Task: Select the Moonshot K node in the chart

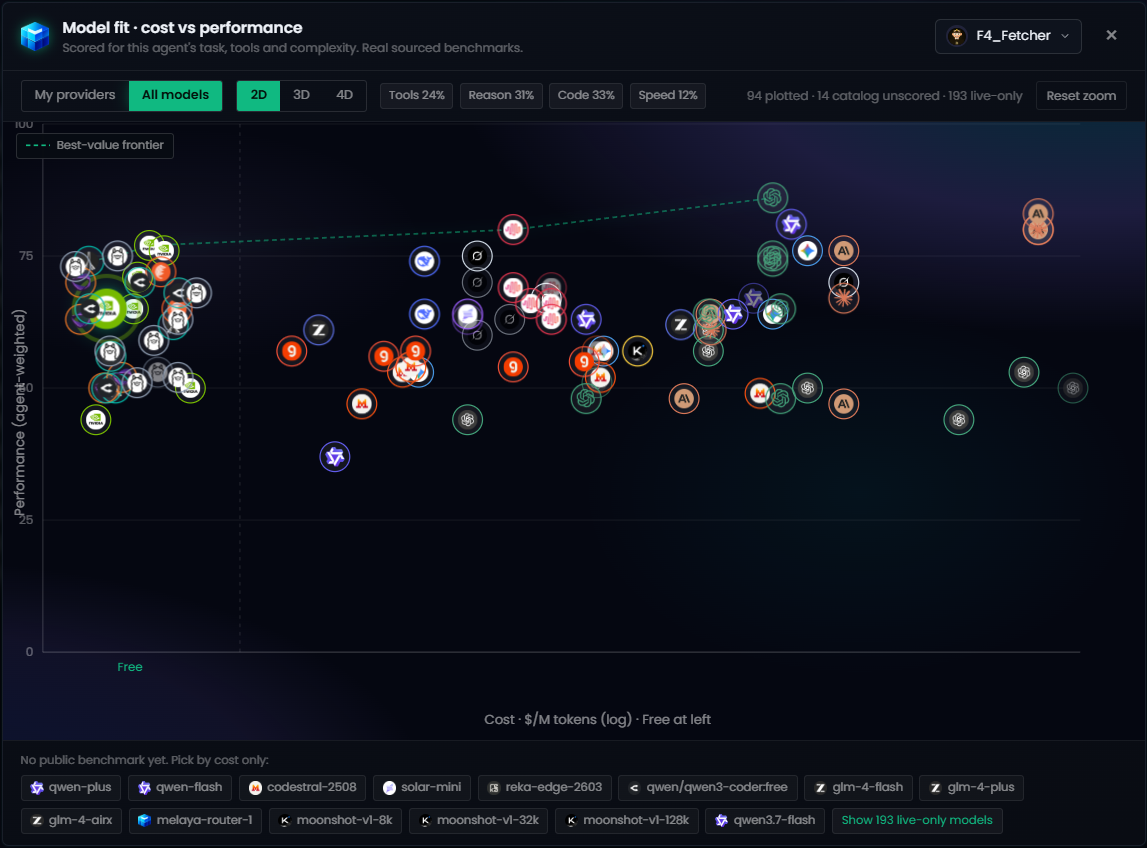Action: click(x=637, y=351)
